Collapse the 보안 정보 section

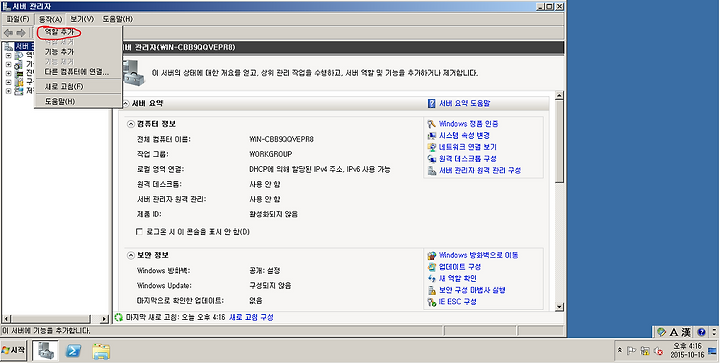131,255
